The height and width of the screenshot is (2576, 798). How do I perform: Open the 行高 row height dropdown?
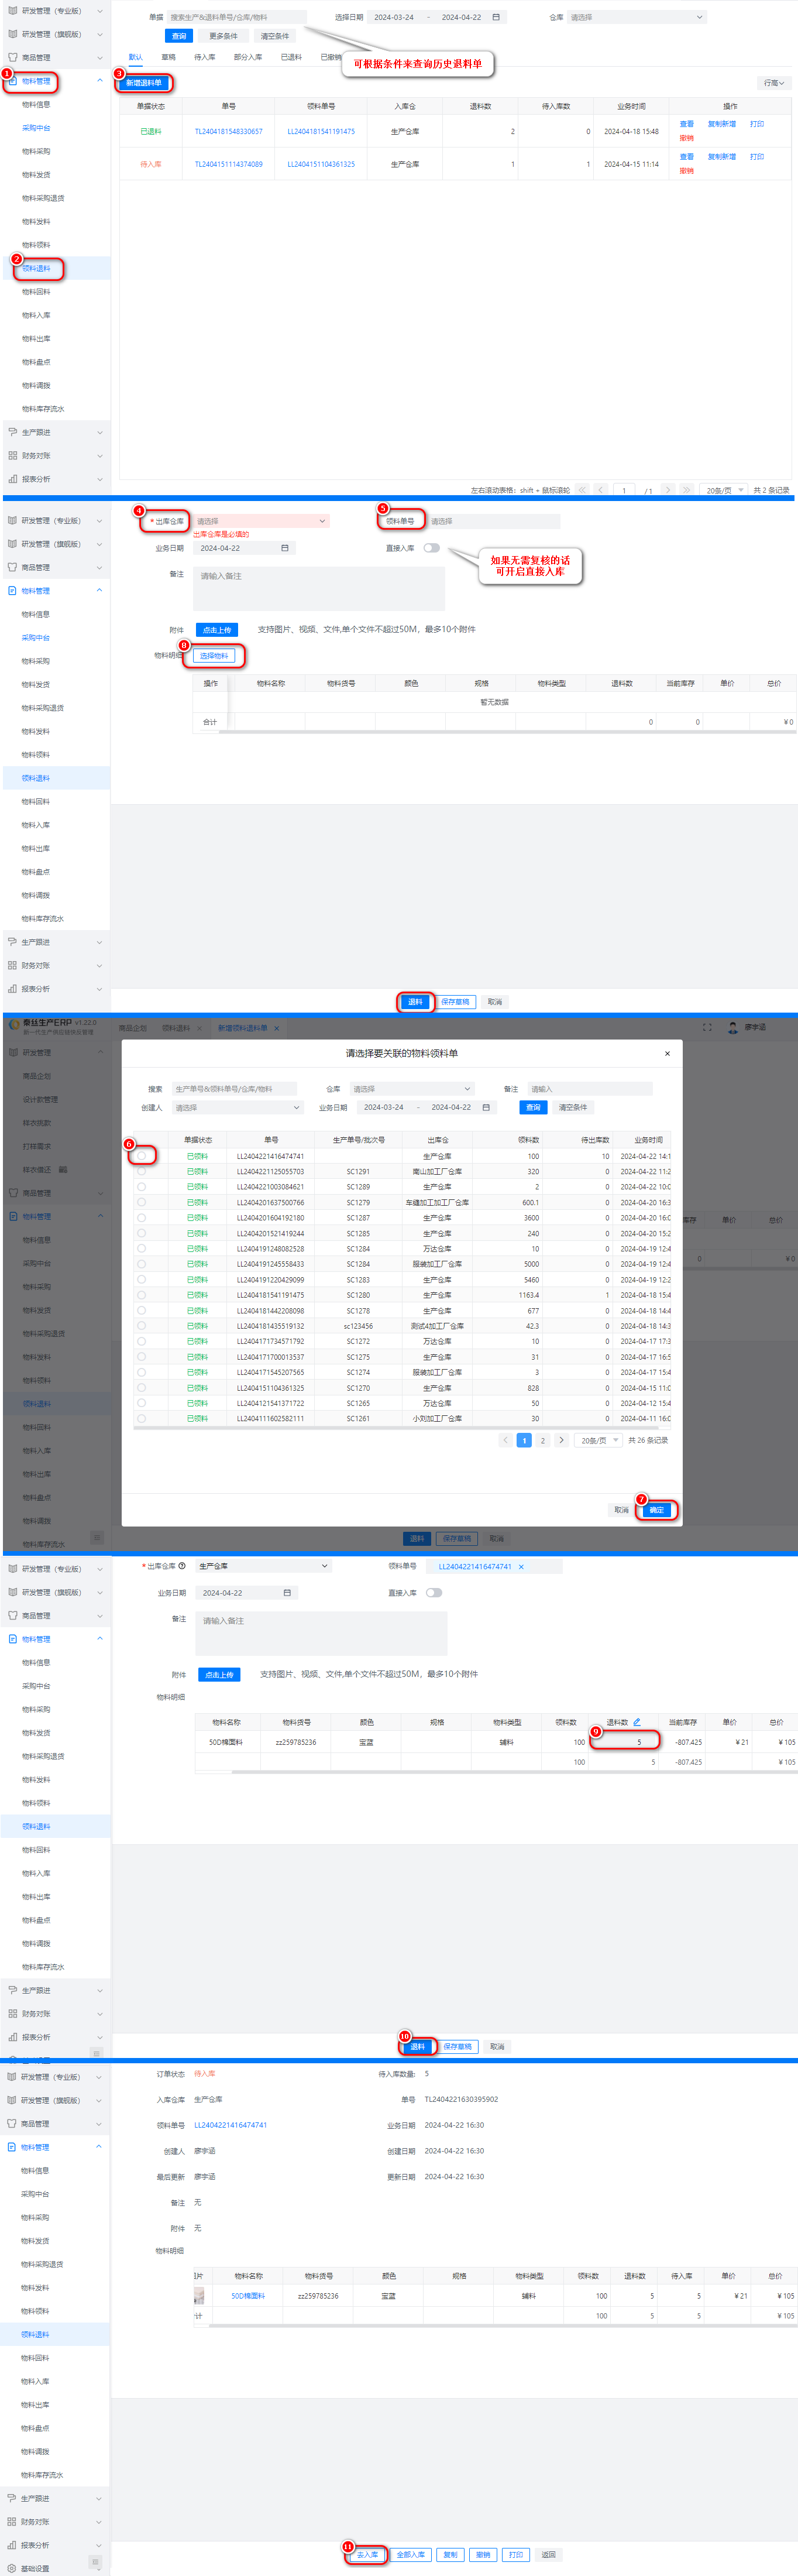[x=773, y=83]
